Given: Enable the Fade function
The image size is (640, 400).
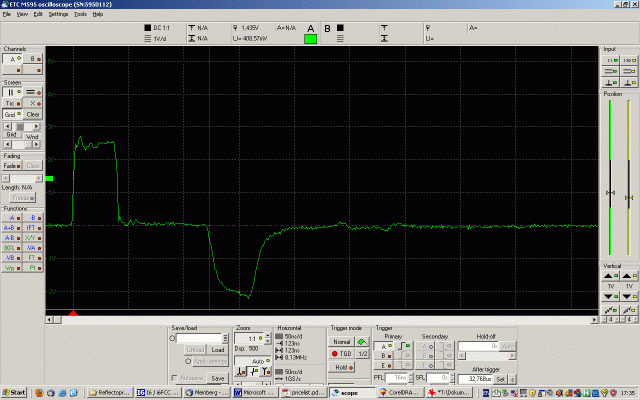Looking at the screenshot, I should (x=11, y=165).
